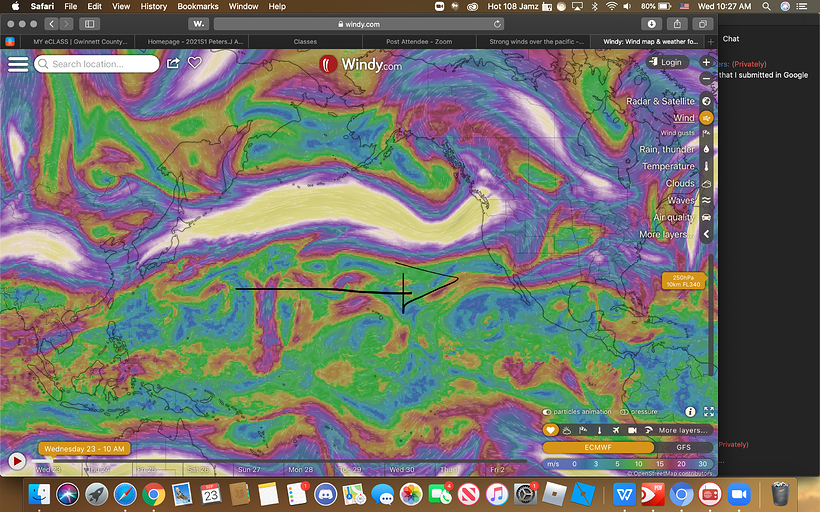820x512 pixels.
Task: Go back in Safari history
Action: 51,24
